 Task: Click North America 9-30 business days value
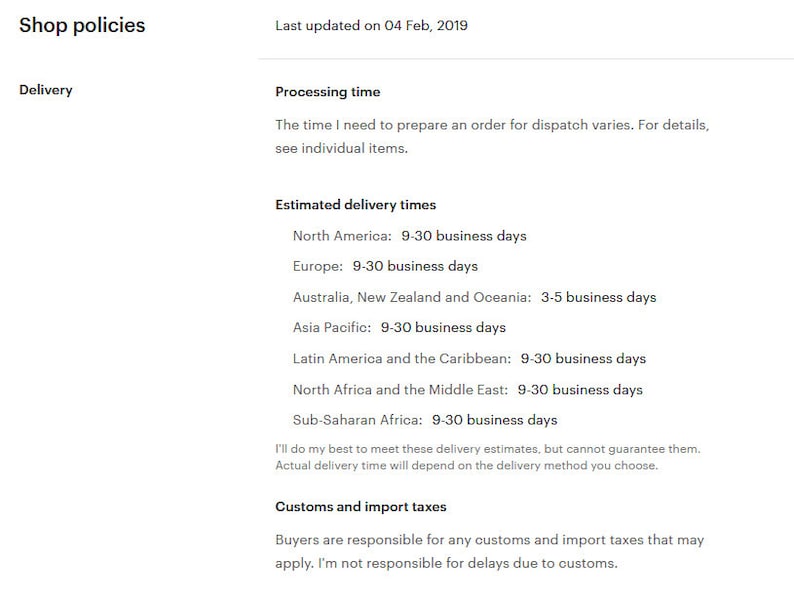coord(464,236)
